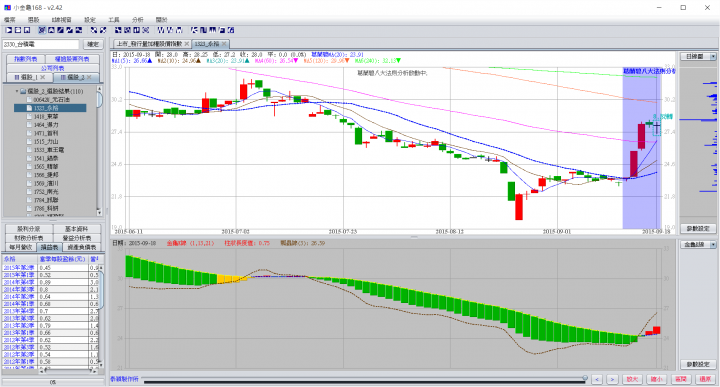The height and width of the screenshot is (387, 720).
Task: Click the second toolbar icon beside play arrow
Action: click(x=18, y=30)
